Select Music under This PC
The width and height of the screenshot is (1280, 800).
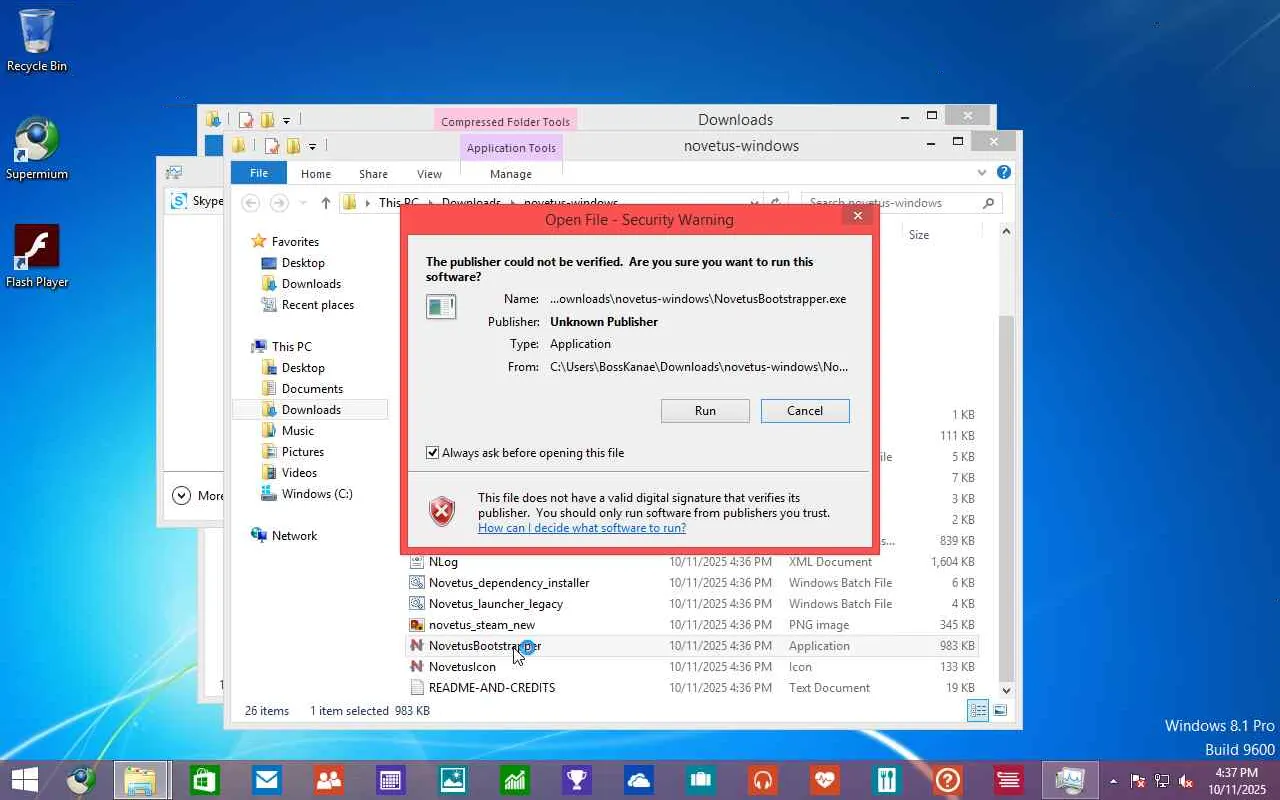coord(298,431)
